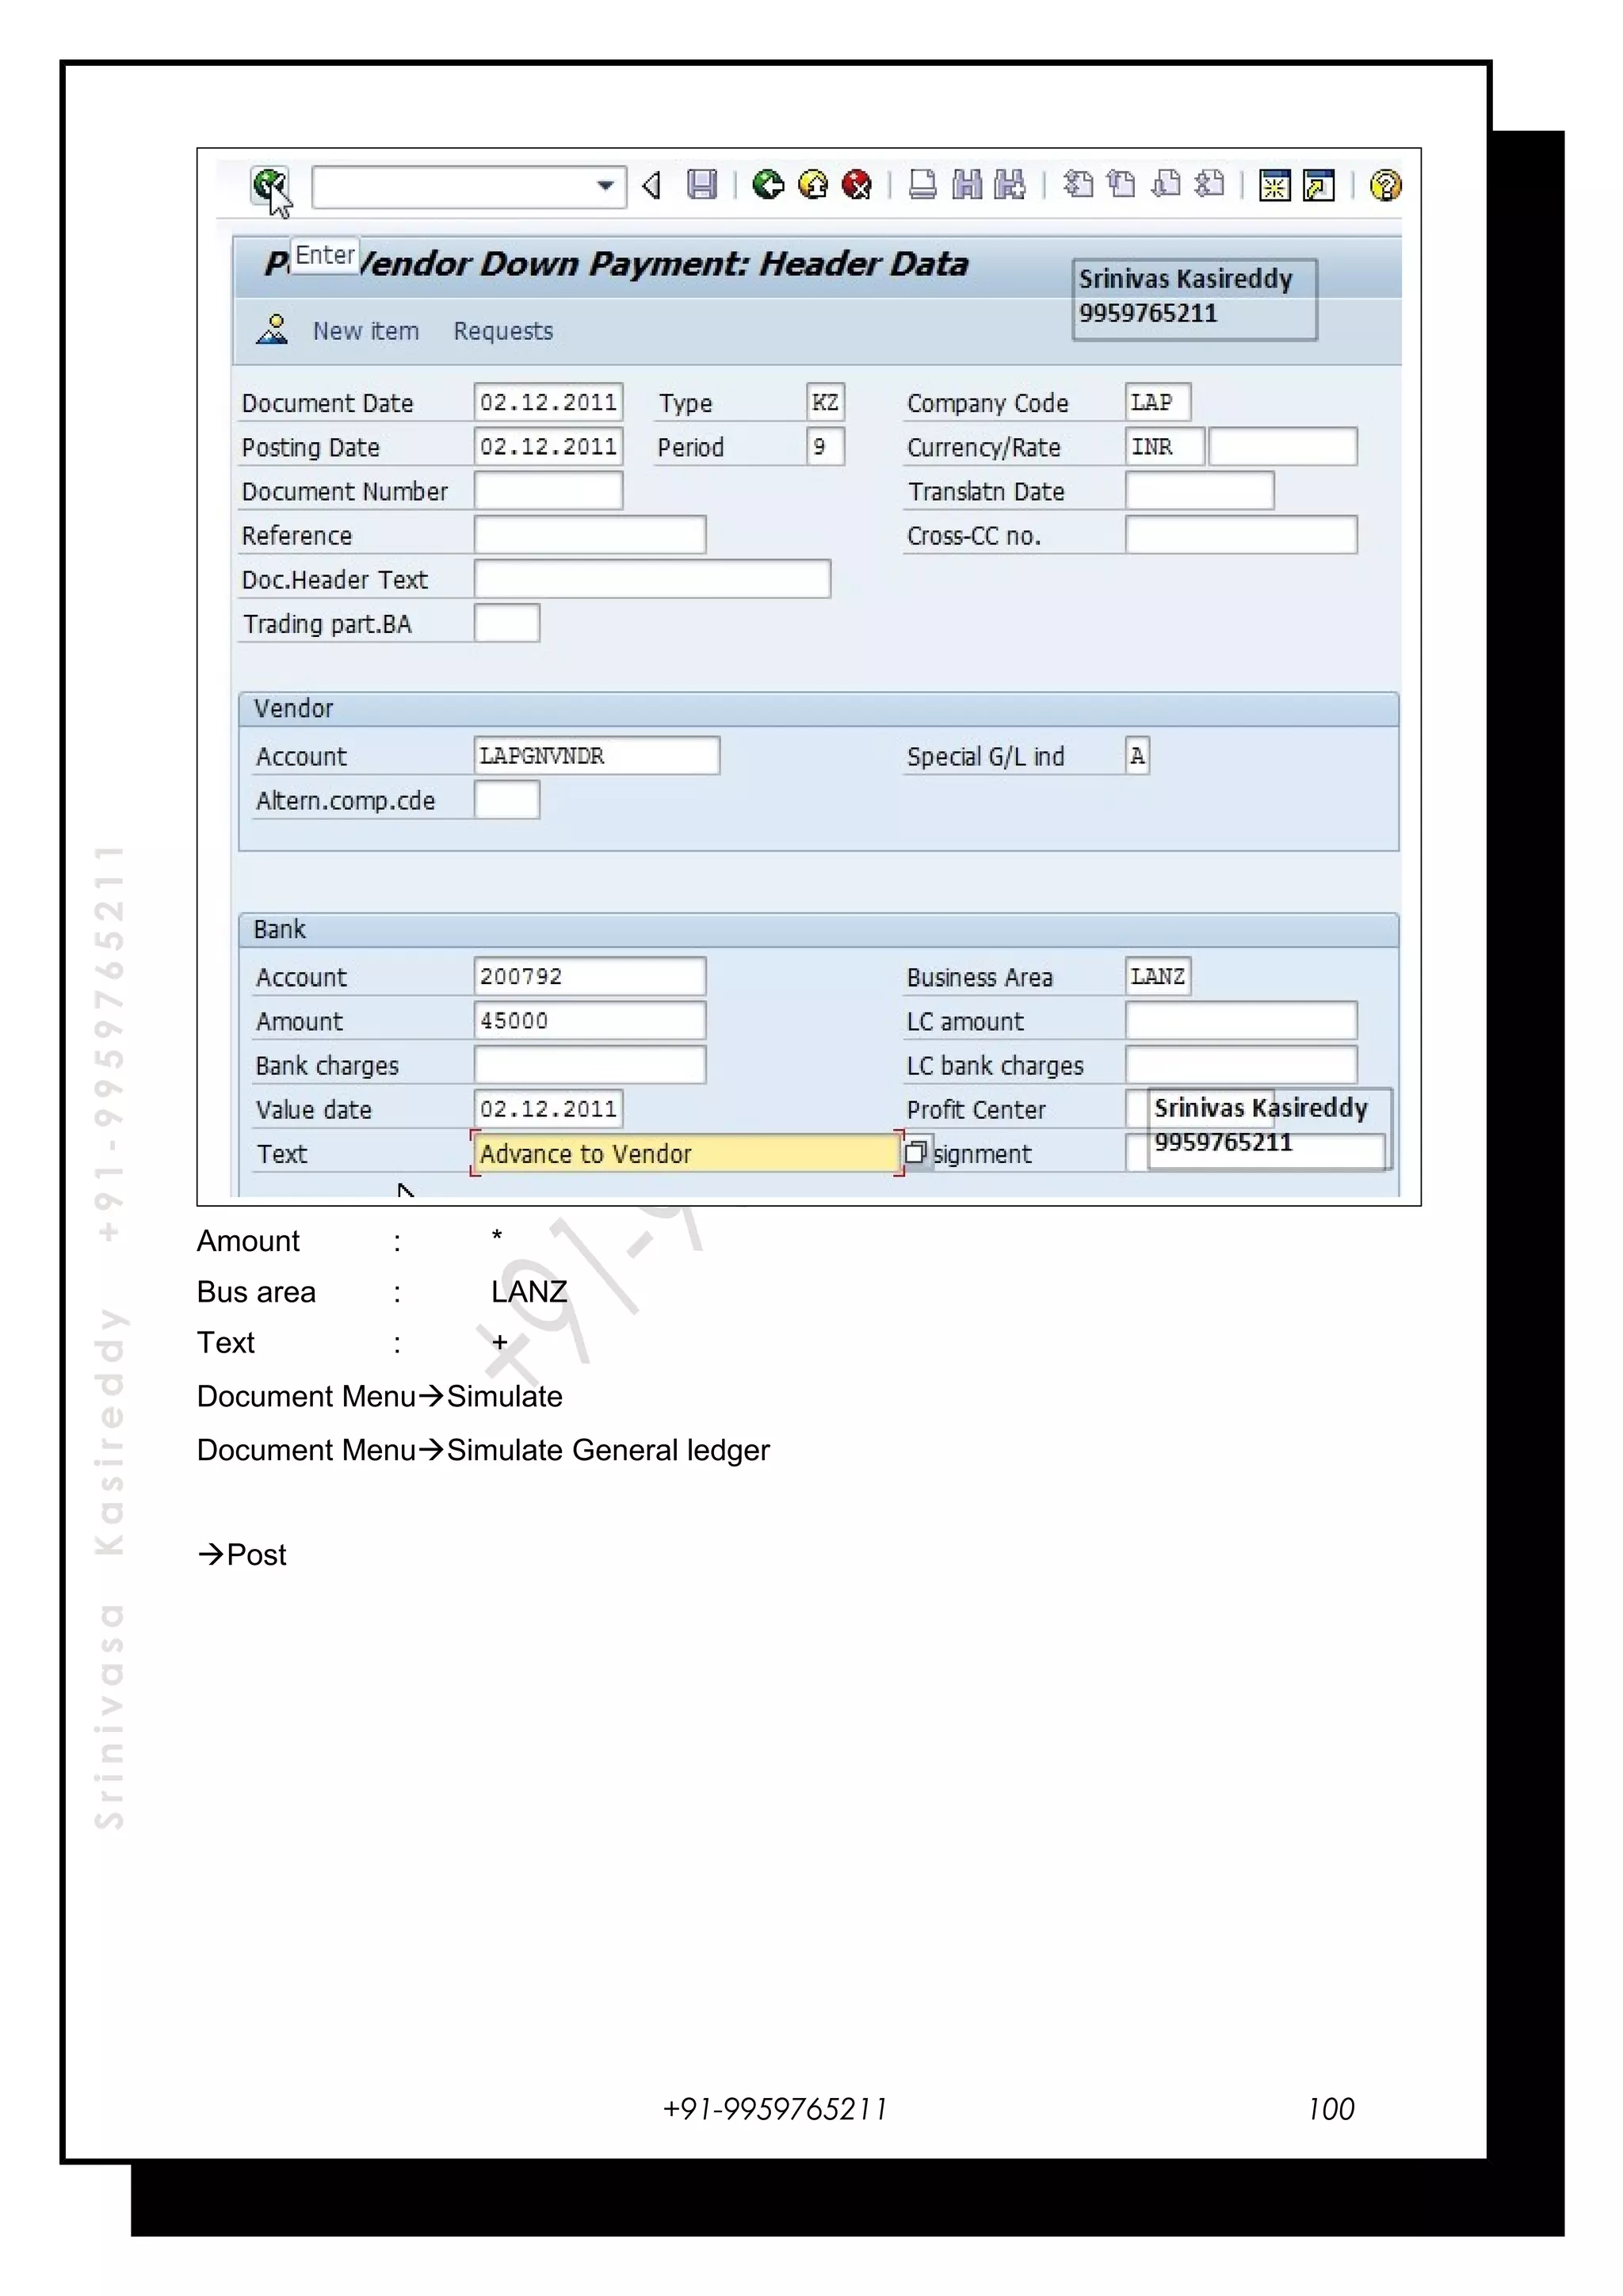Click the red Cancel icon
This screenshot has width=1623, height=2296.
[x=857, y=185]
